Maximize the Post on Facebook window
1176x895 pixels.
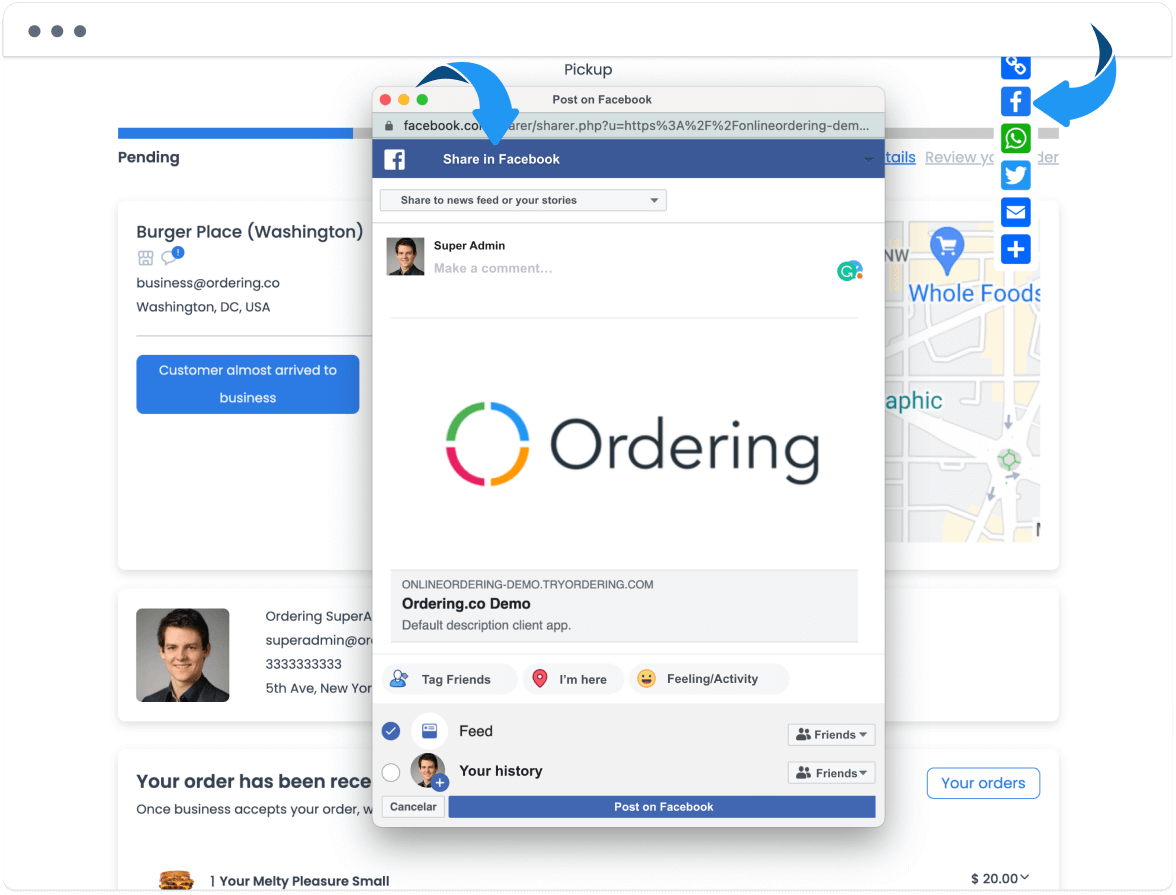(422, 100)
